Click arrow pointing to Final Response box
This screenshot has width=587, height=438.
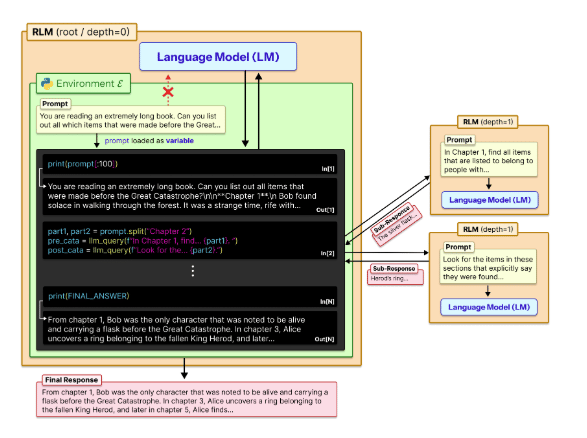tap(184, 368)
